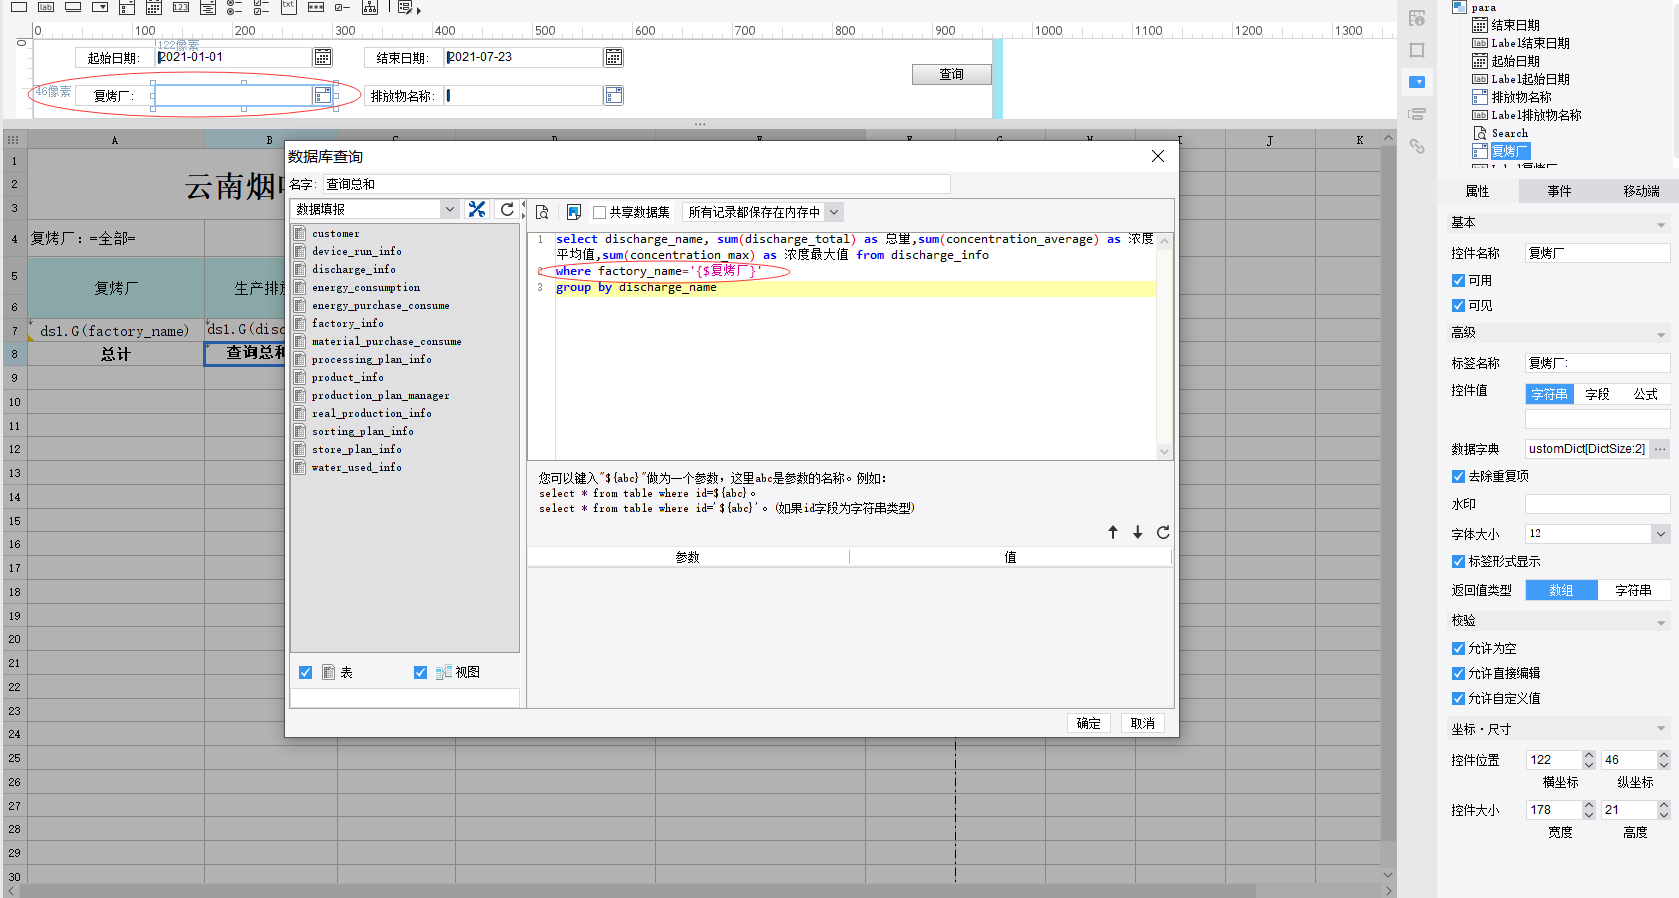The width and height of the screenshot is (1679, 898).
Task: Open the 字体大小 font size dropdown
Action: 1661,534
